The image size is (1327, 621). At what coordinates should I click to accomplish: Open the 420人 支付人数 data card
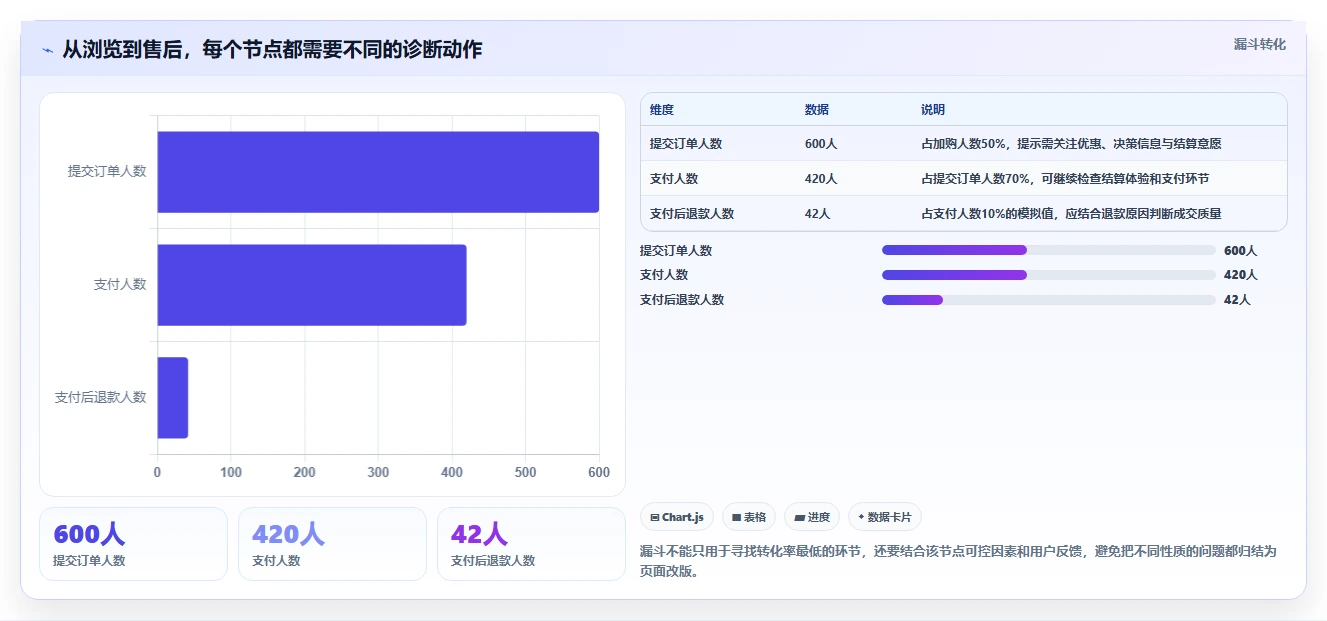pos(332,544)
